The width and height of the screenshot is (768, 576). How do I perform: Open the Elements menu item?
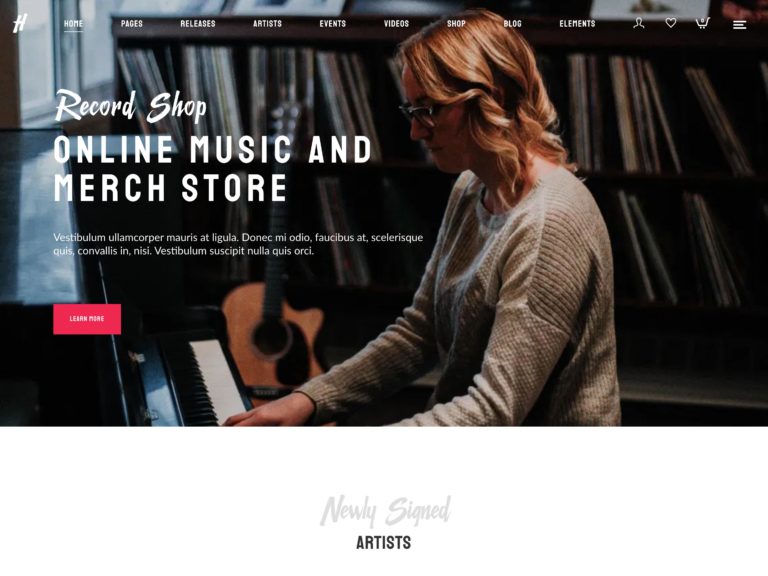[577, 24]
